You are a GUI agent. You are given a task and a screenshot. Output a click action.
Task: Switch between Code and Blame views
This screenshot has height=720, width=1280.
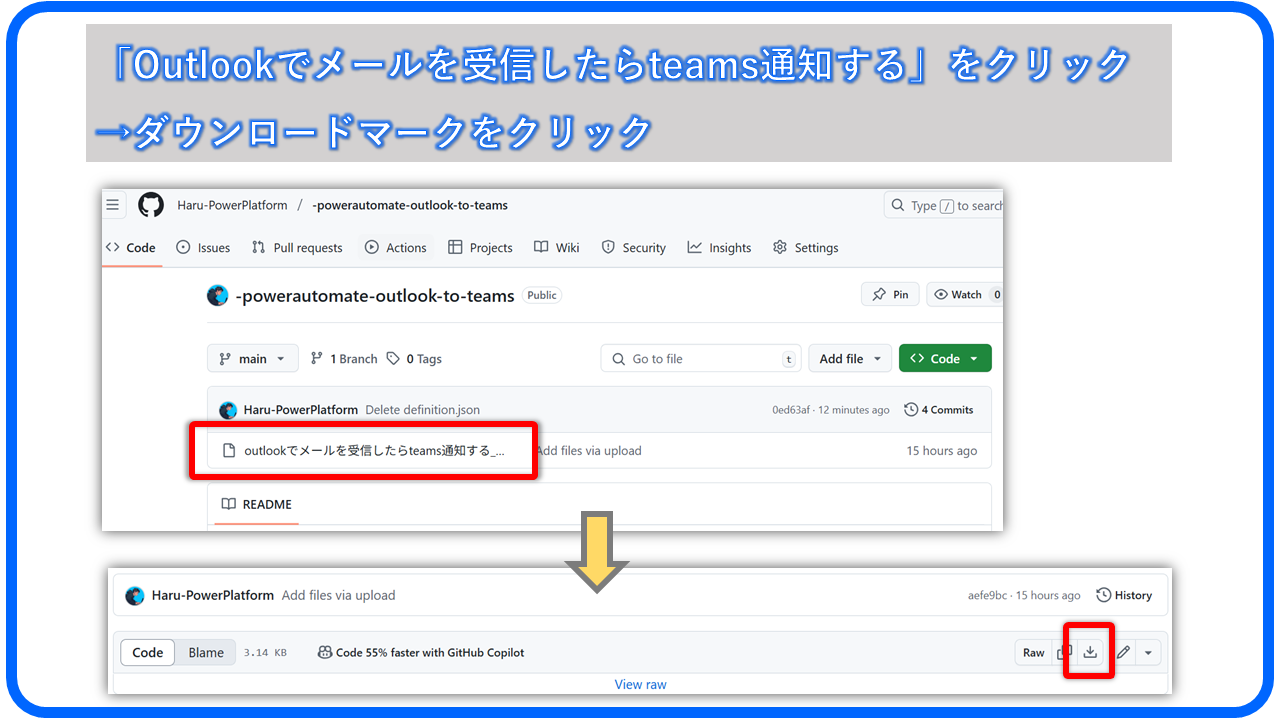pyautogui.click(x=205, y=651)
